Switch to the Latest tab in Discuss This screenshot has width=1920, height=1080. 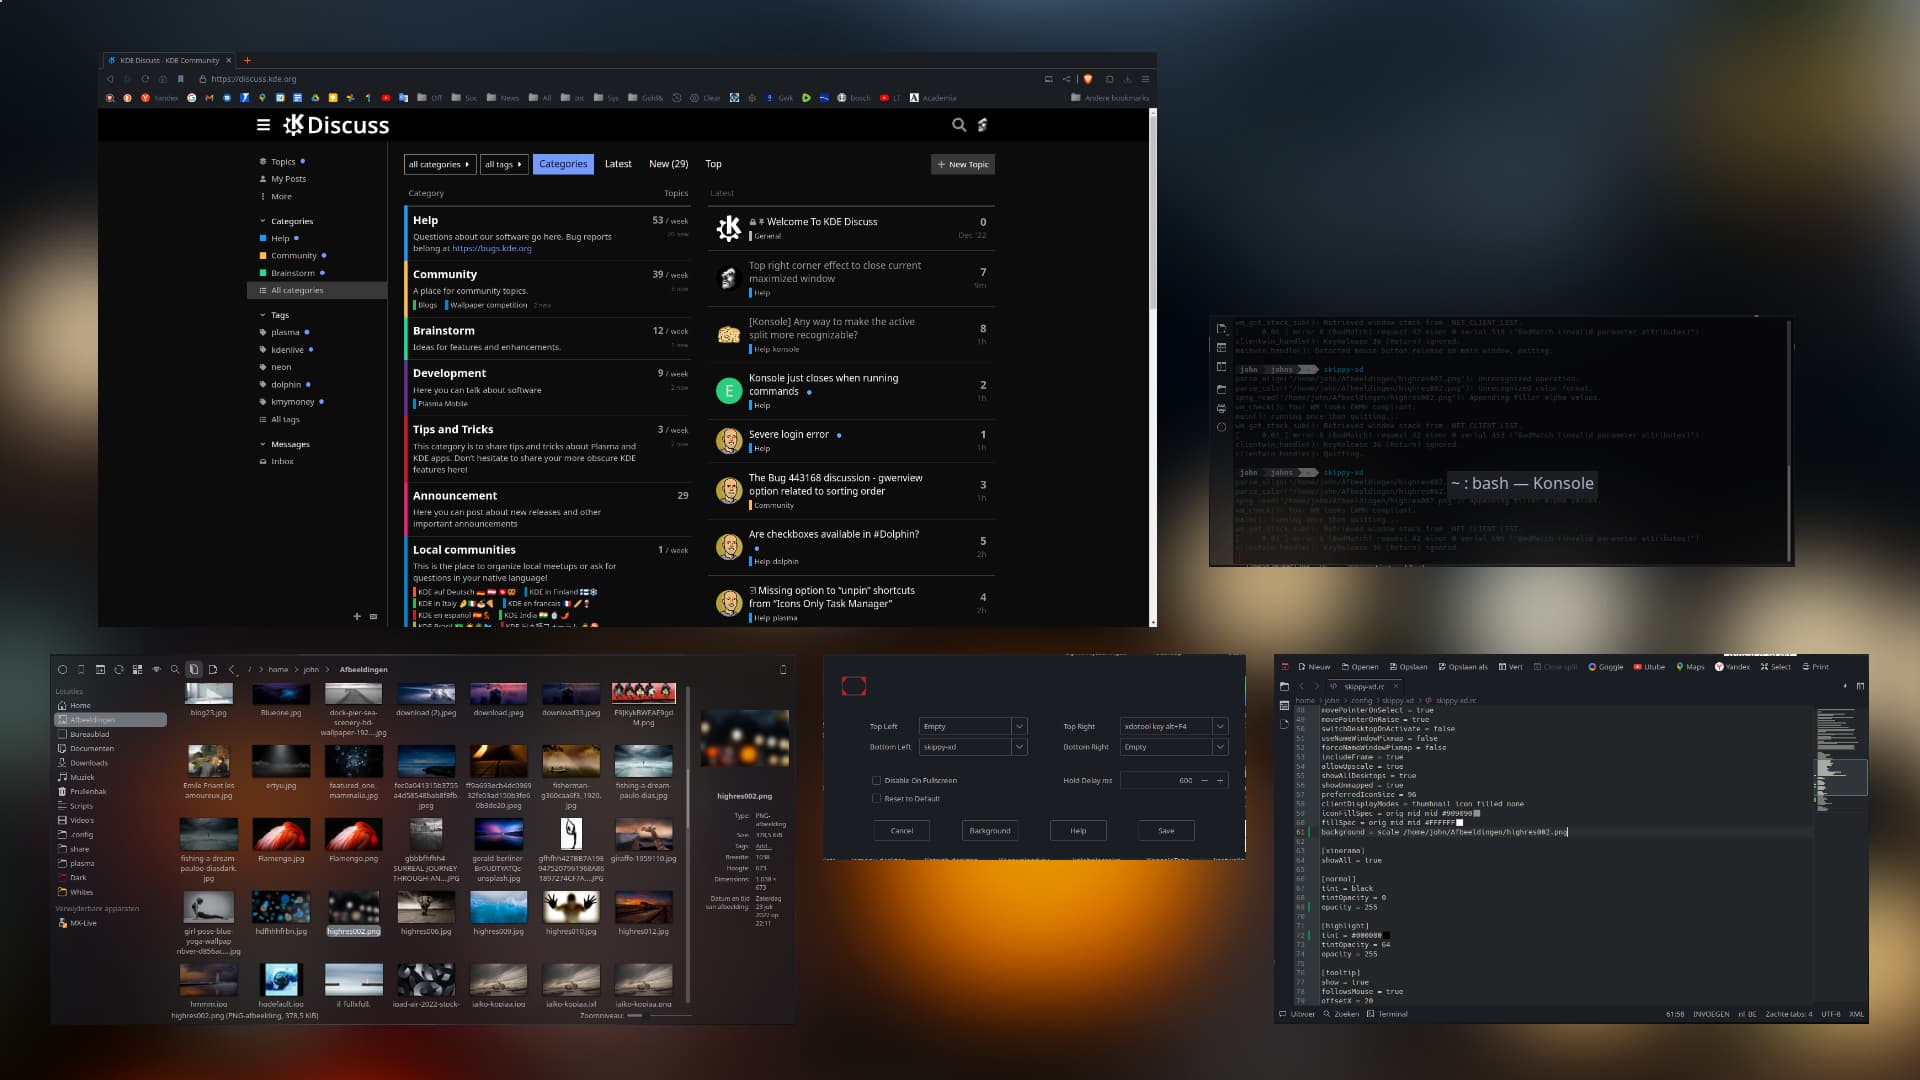pos(618,164)
